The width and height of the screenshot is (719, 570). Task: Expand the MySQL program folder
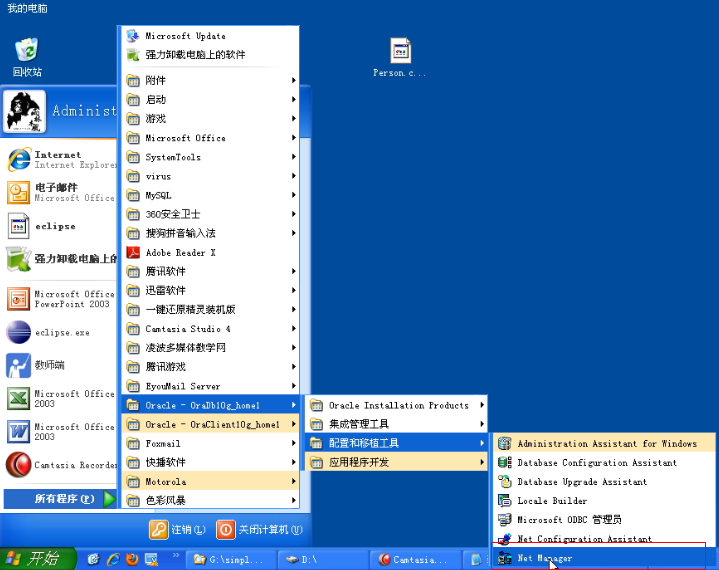click(210, 195)
